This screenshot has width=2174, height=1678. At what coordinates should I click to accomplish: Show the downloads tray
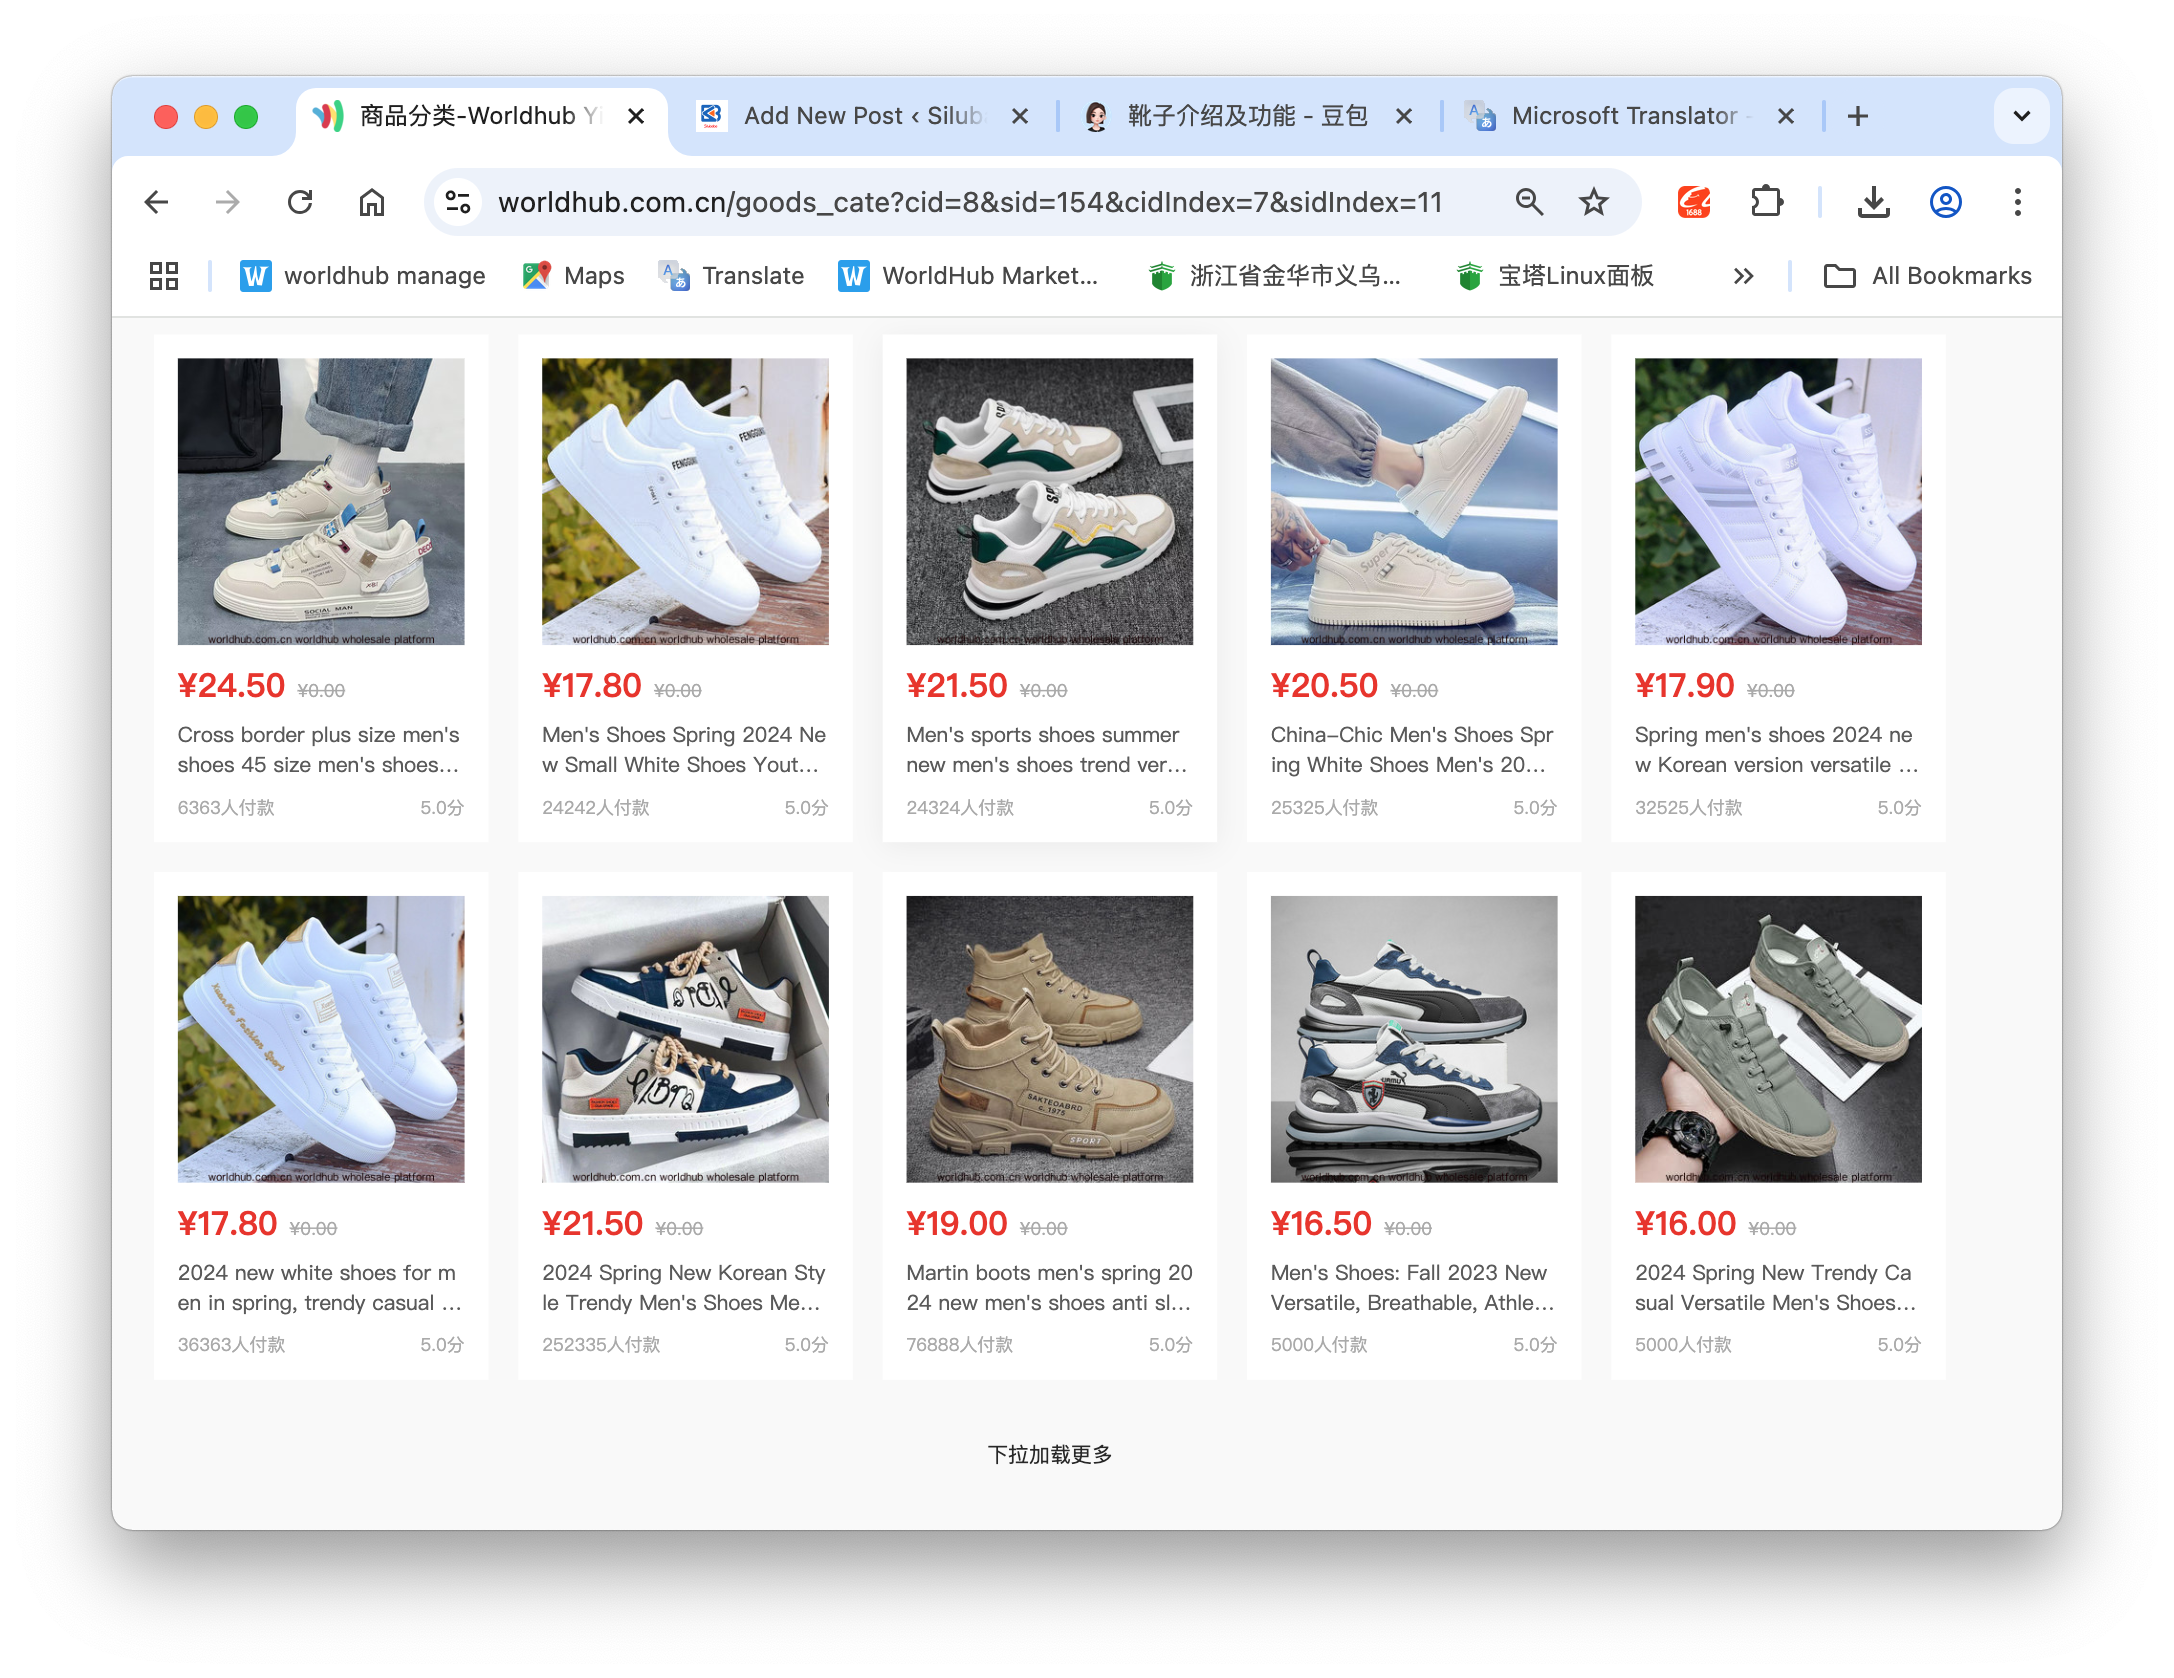click(x=1873, y=203)
